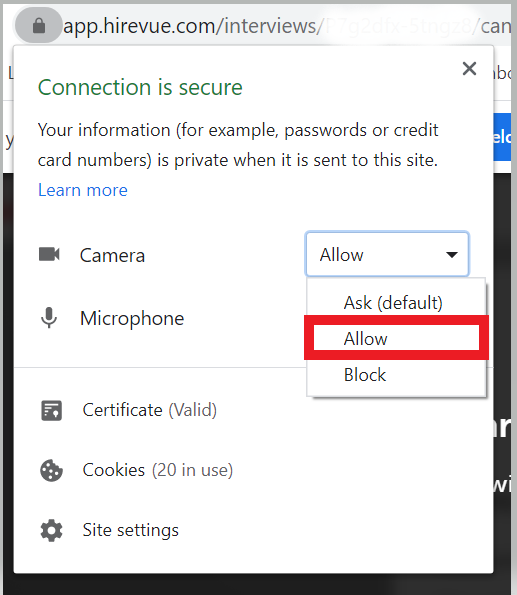
Task: Click the Cookies icon
Action: click(51, 471)
